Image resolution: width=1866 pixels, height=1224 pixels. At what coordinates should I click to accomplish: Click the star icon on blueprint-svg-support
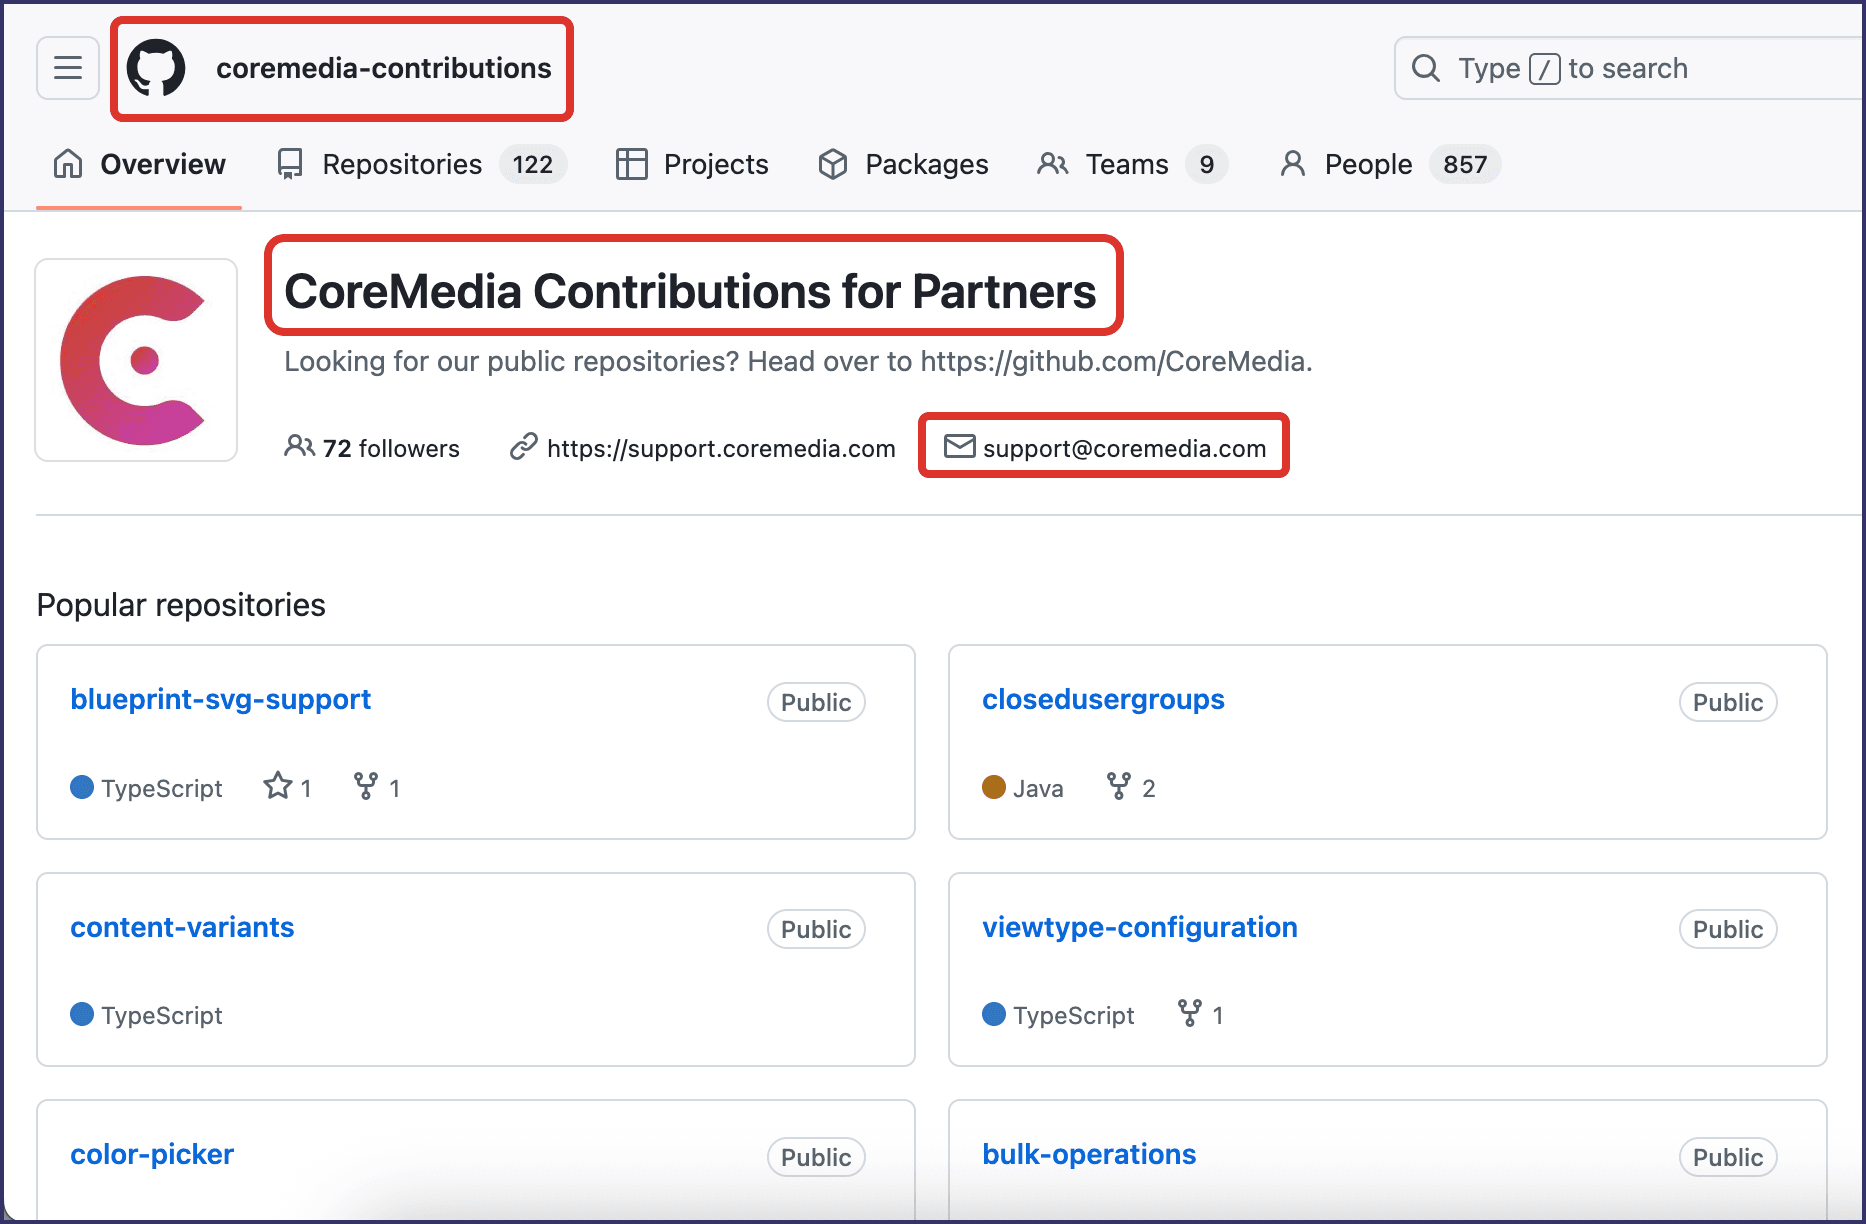pos(277,787)
